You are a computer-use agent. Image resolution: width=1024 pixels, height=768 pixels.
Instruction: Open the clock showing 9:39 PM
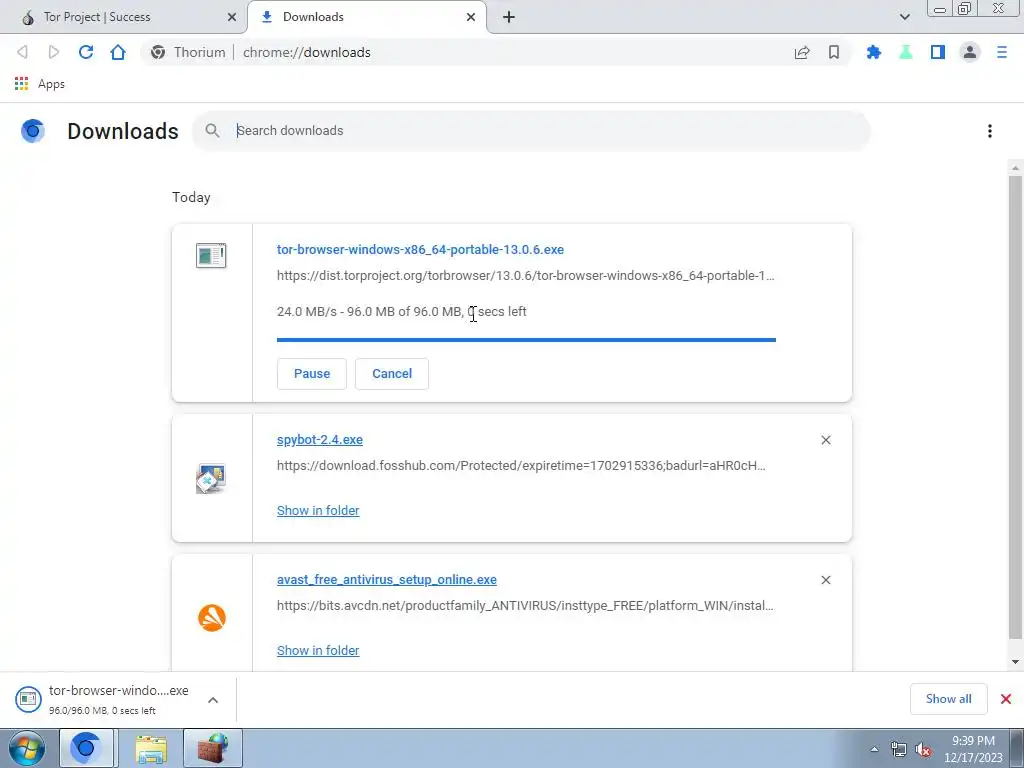(973, 749)
